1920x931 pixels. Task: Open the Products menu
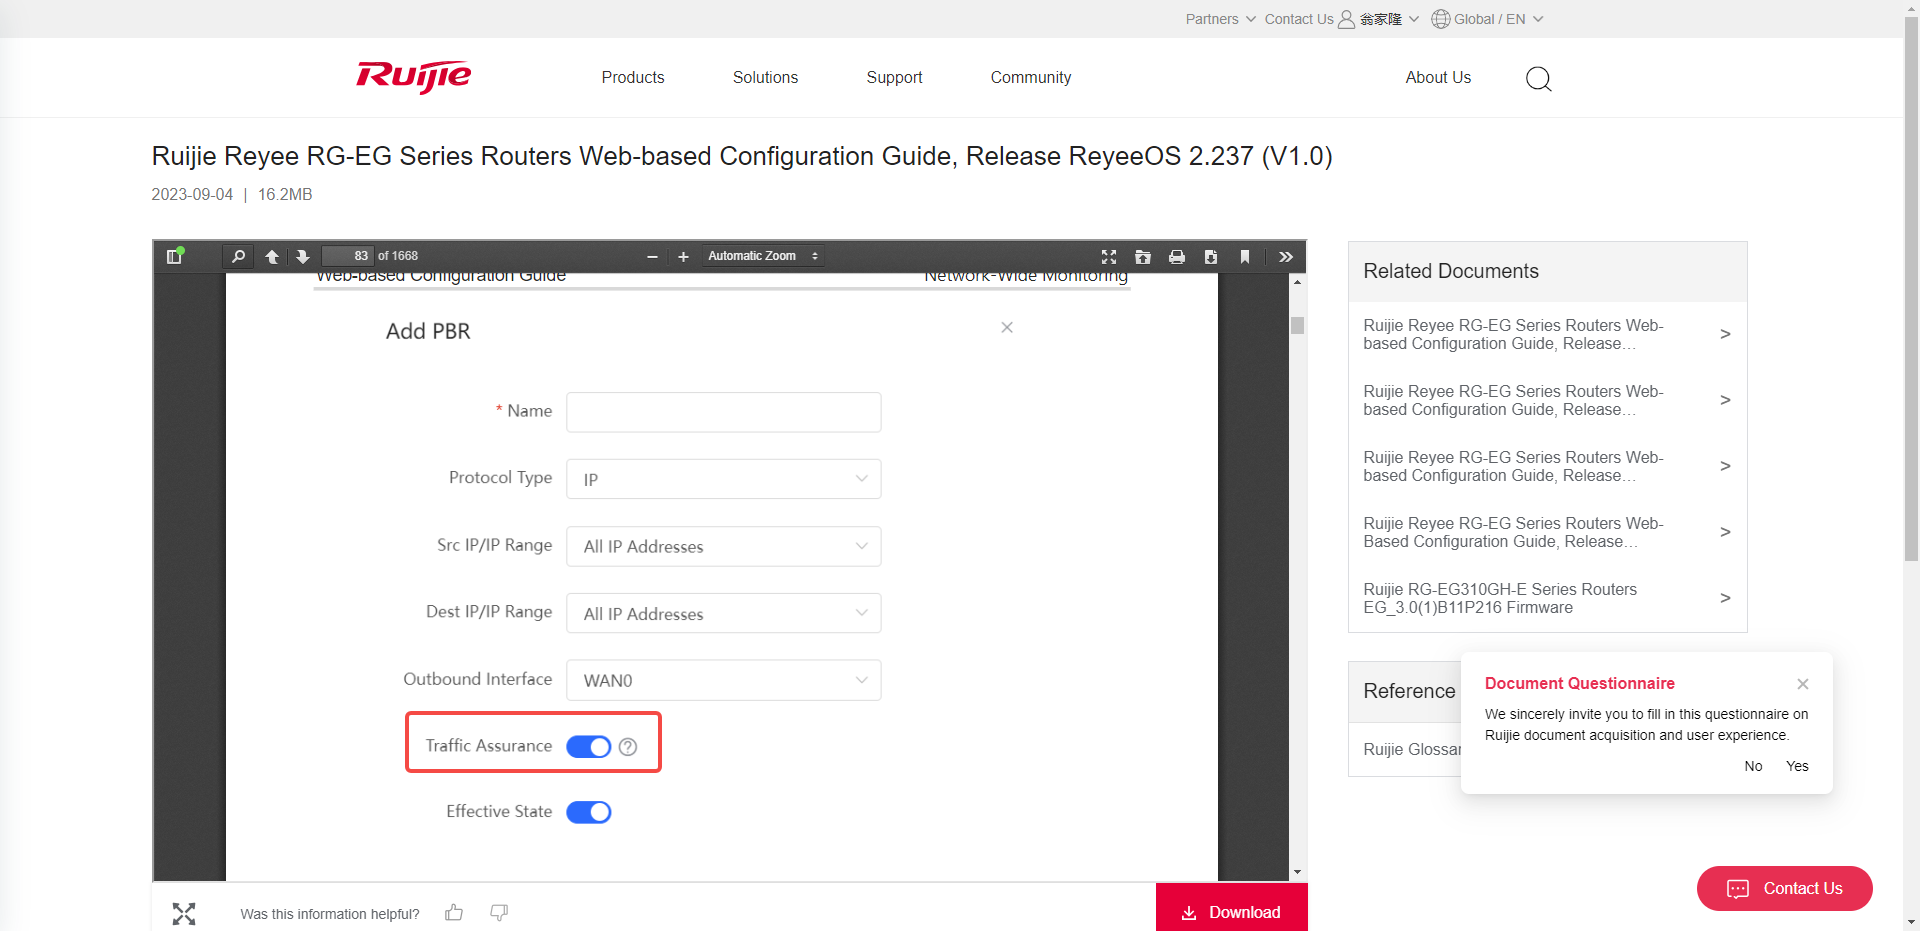(633, 78)
